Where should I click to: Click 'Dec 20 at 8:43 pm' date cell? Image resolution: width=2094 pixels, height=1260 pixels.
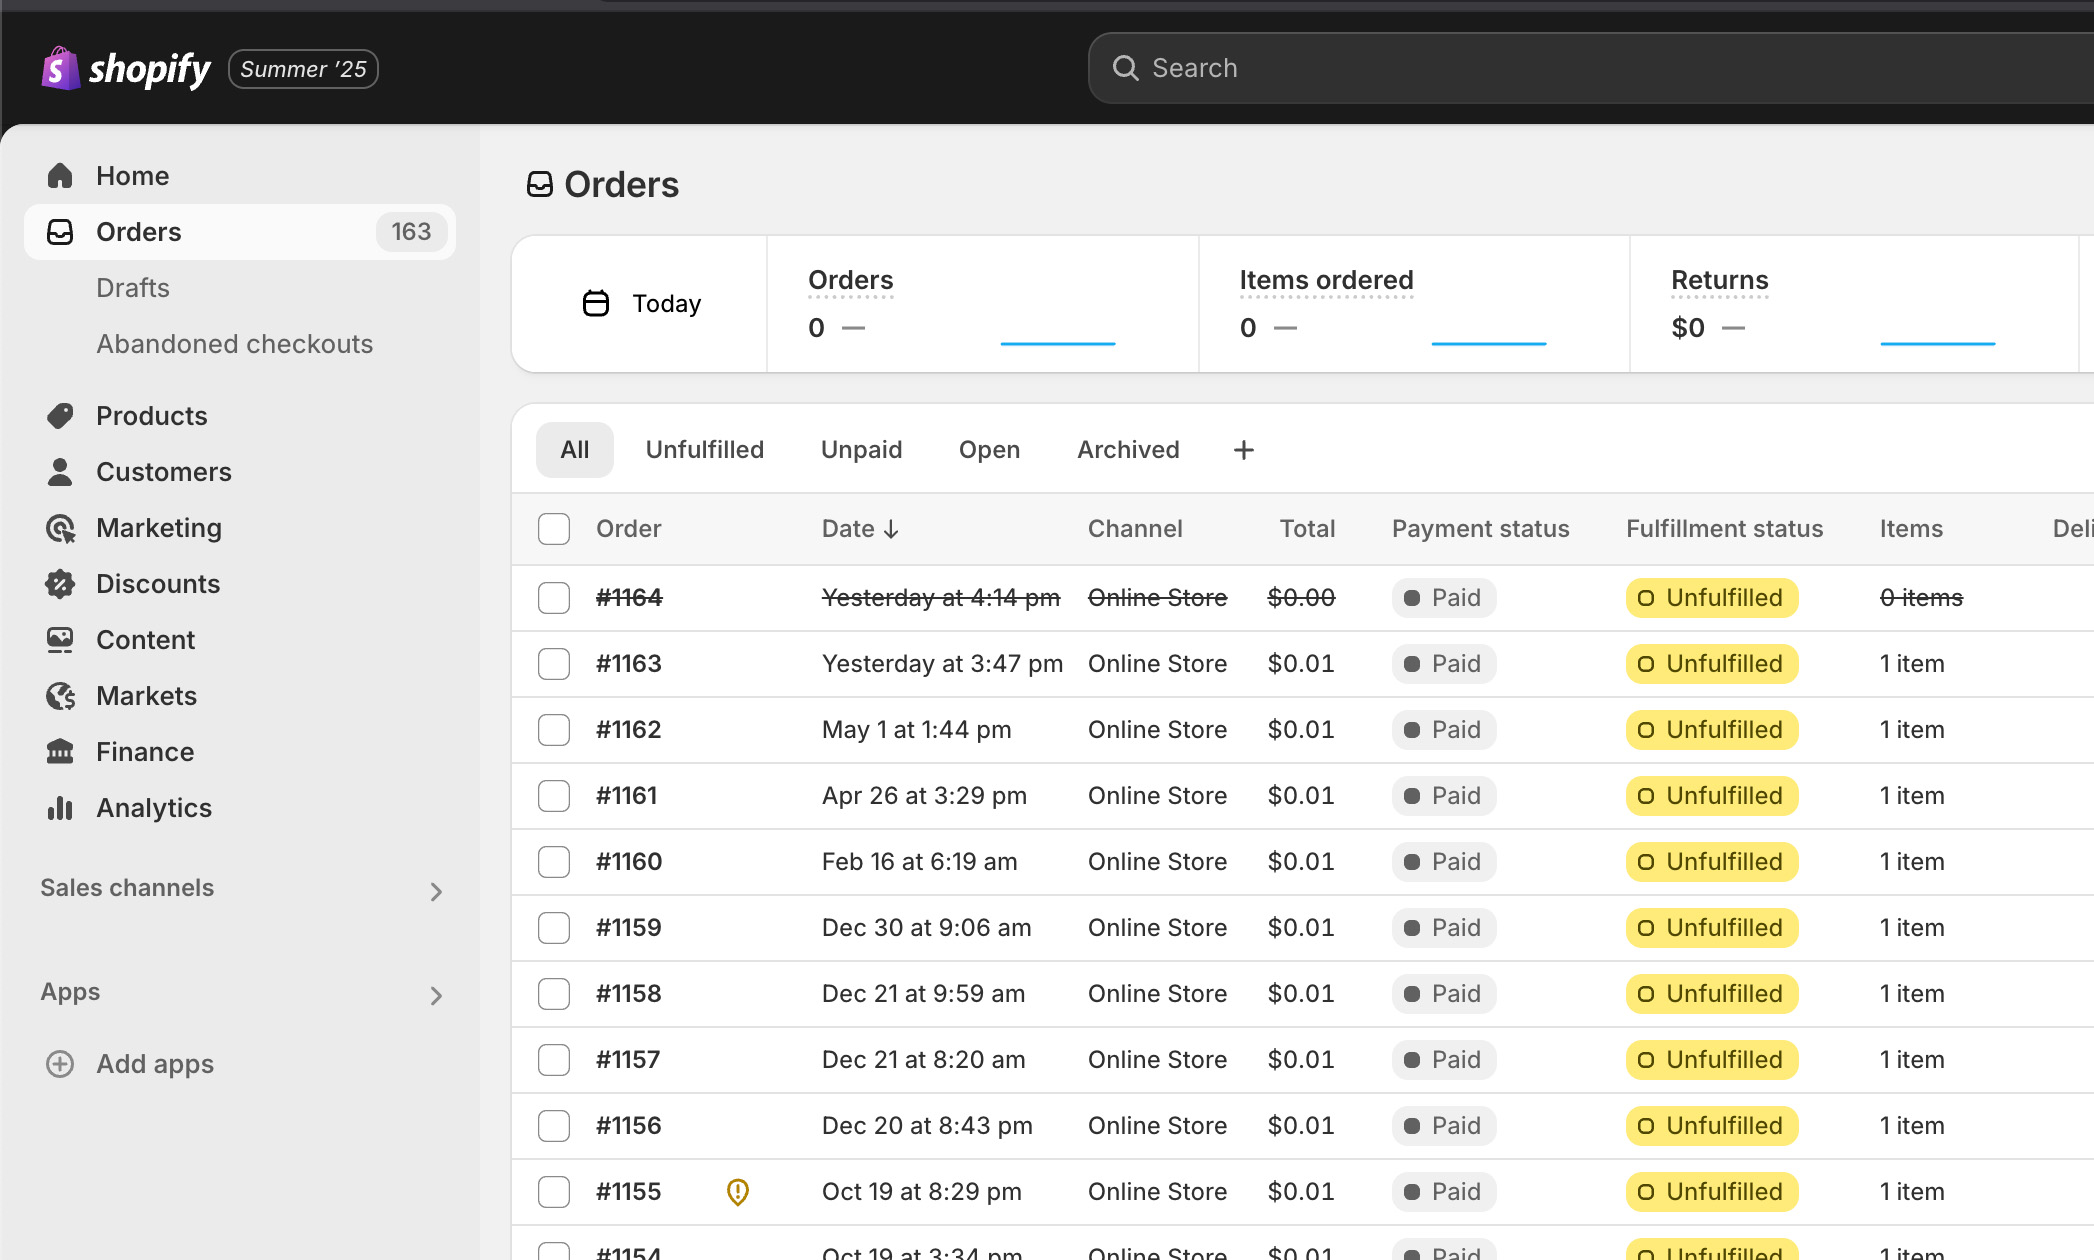(927, 1126)
